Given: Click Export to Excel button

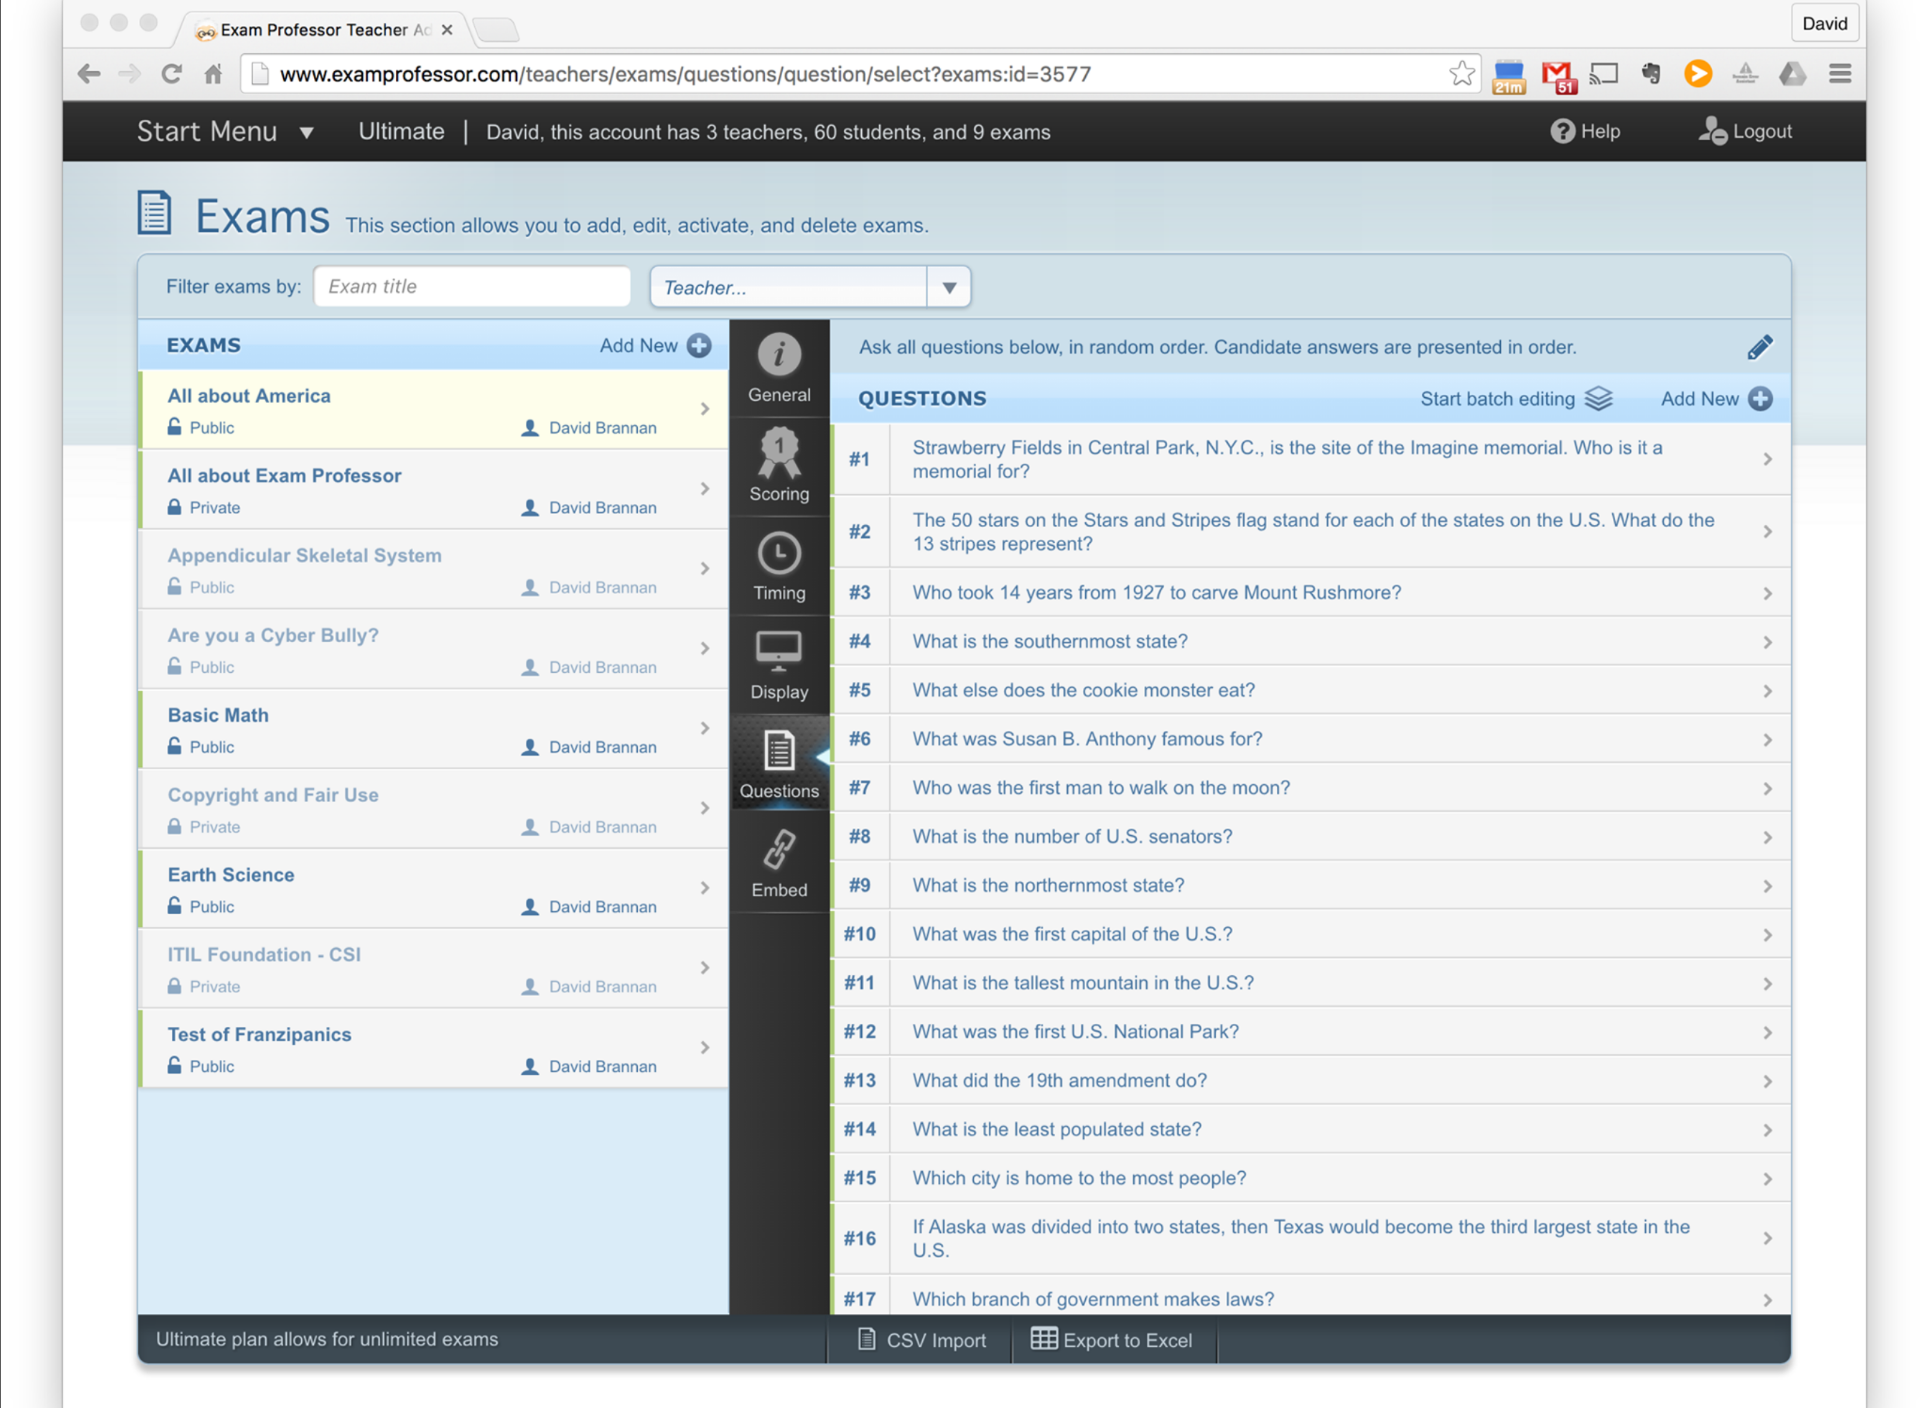Looking at the screenshot, I should click(x=1112, y=1340).
